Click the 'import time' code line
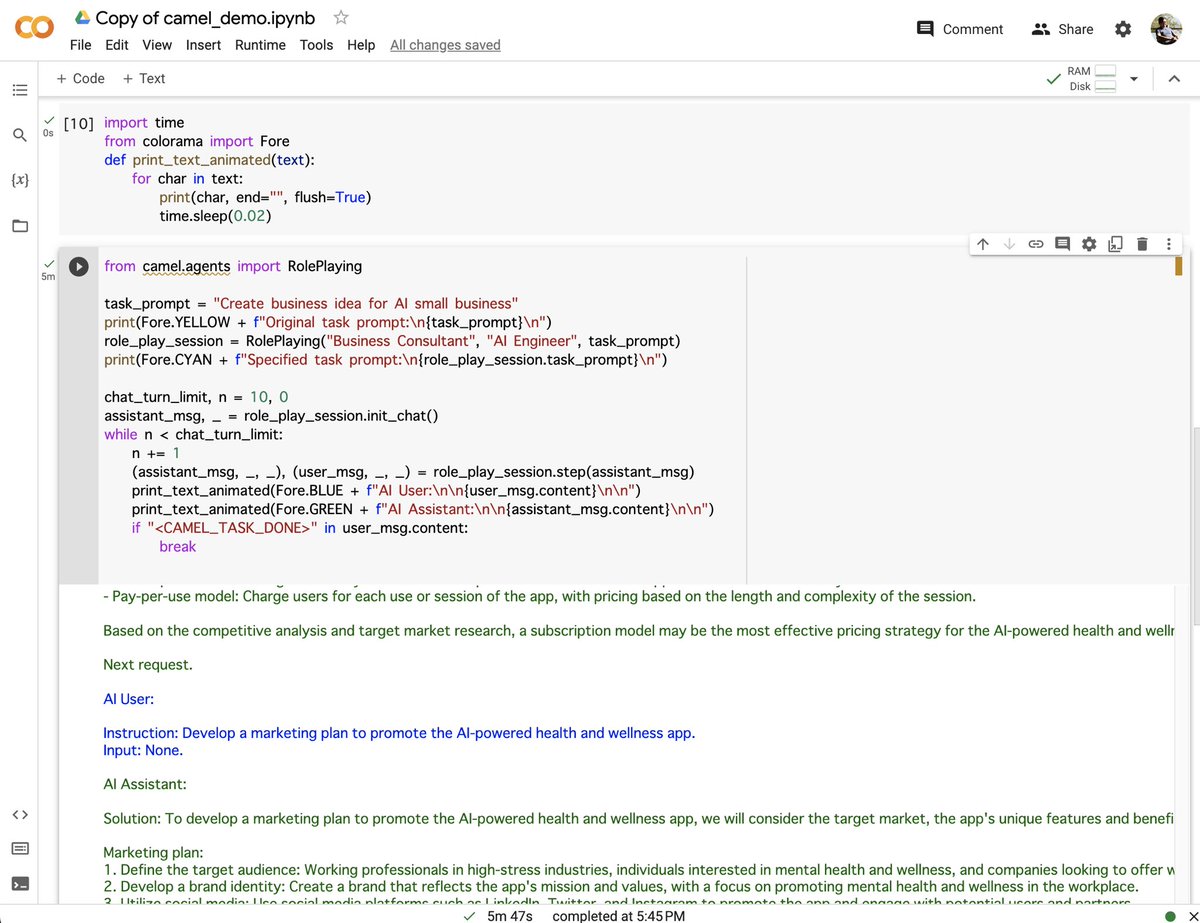Image resolution: width=1200 pixels, height=923 pixels. [x=144, y=123]
